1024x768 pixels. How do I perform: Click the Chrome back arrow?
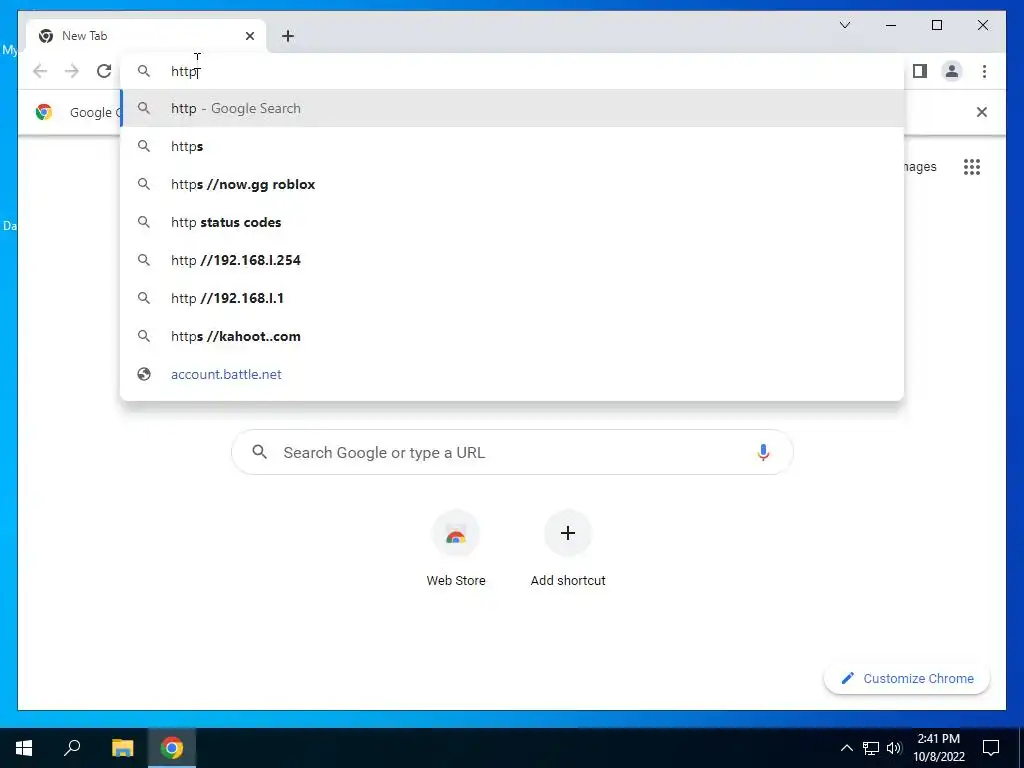pos(40,71)
